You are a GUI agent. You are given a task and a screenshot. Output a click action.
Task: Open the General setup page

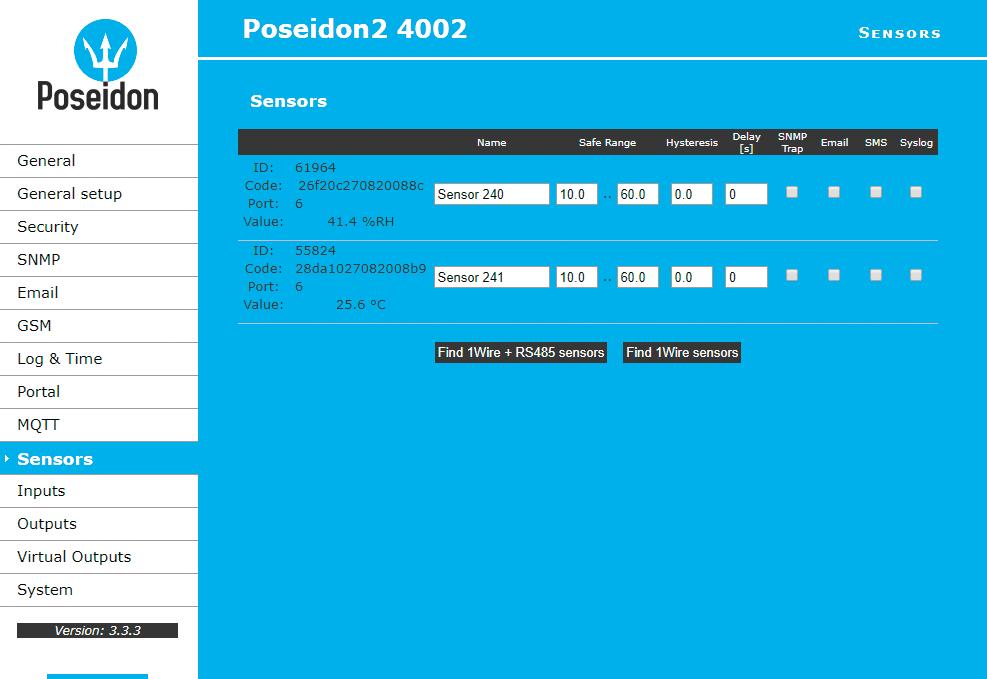coord(99,194)
